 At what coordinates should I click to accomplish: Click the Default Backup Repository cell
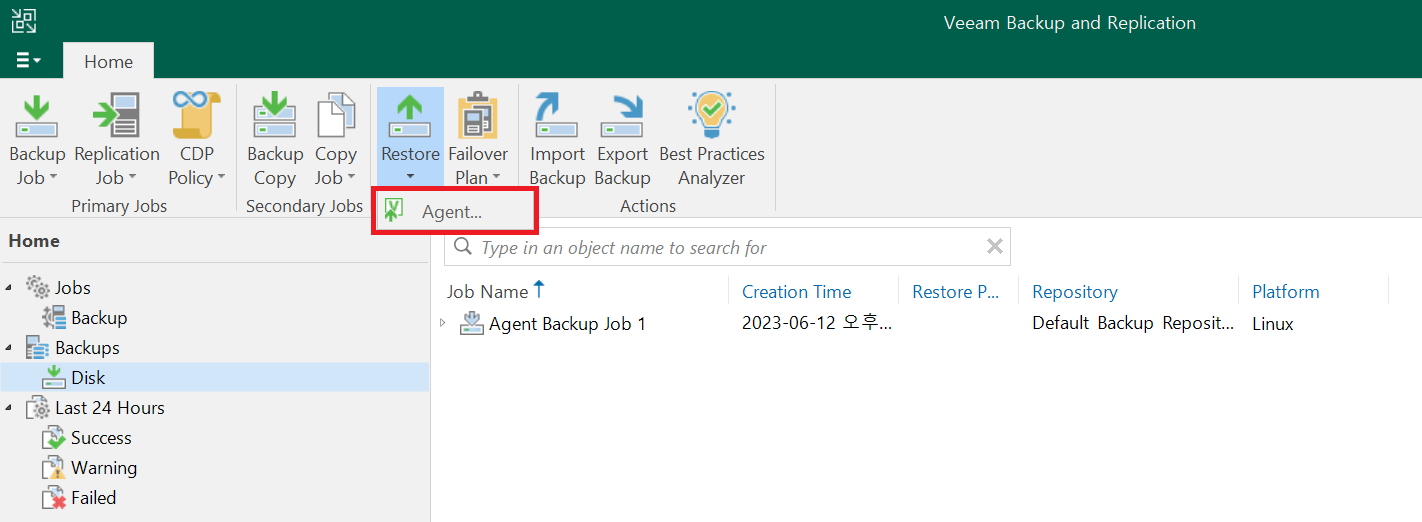[1134, 324]
